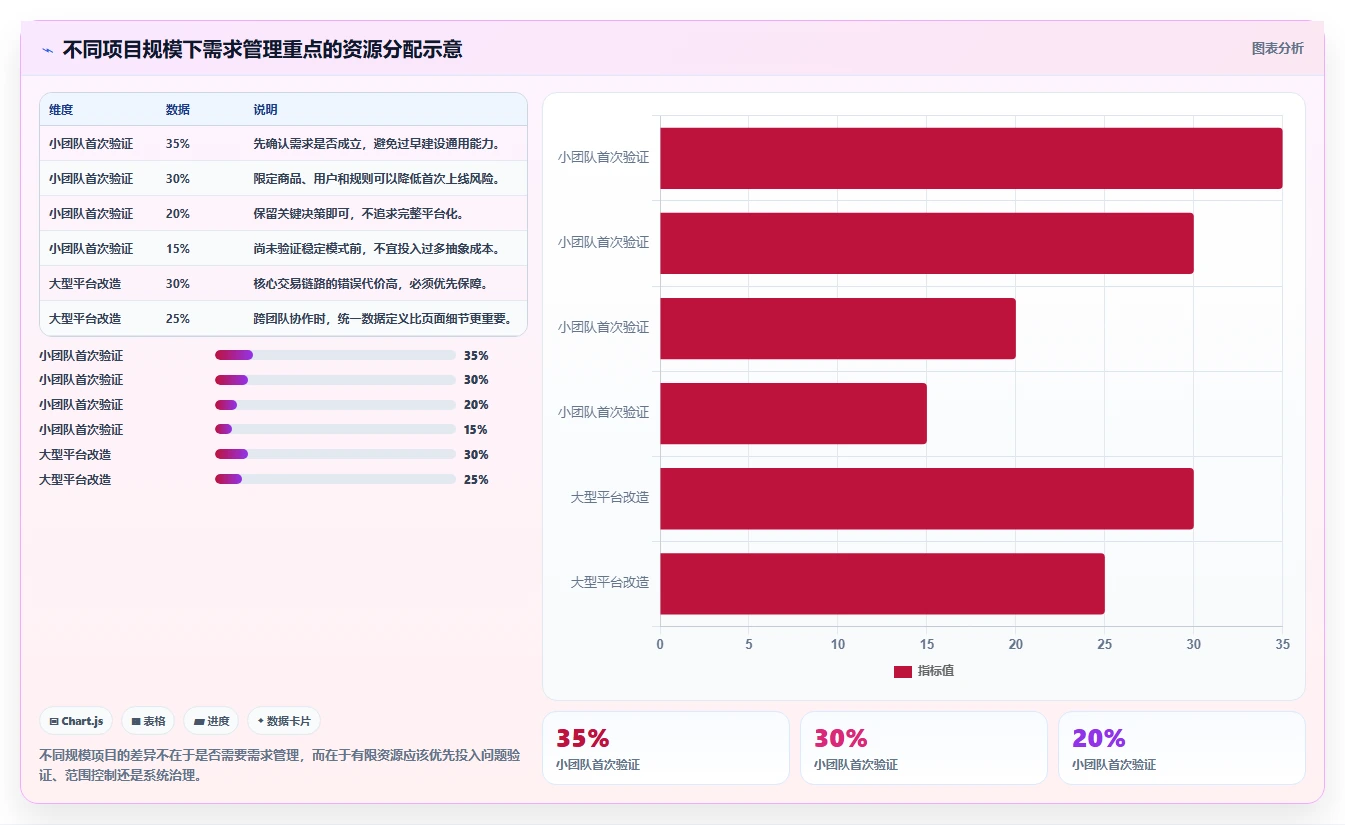The width and height of the screenshot is (1345, 825).
Task: Click the chart bar reaching 25
Action: 882,583
